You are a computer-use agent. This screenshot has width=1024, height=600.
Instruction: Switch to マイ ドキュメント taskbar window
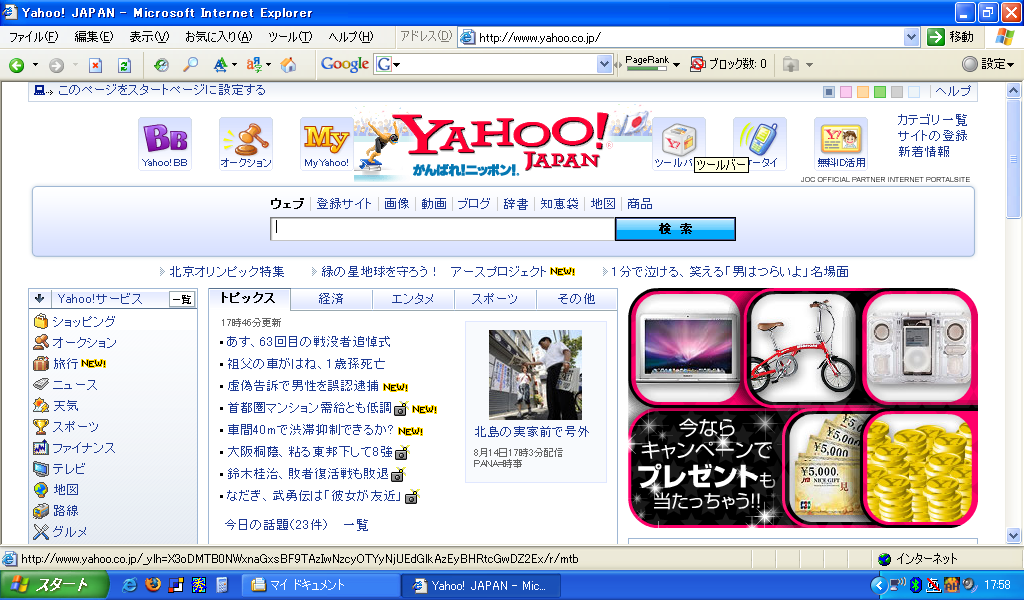320,586
